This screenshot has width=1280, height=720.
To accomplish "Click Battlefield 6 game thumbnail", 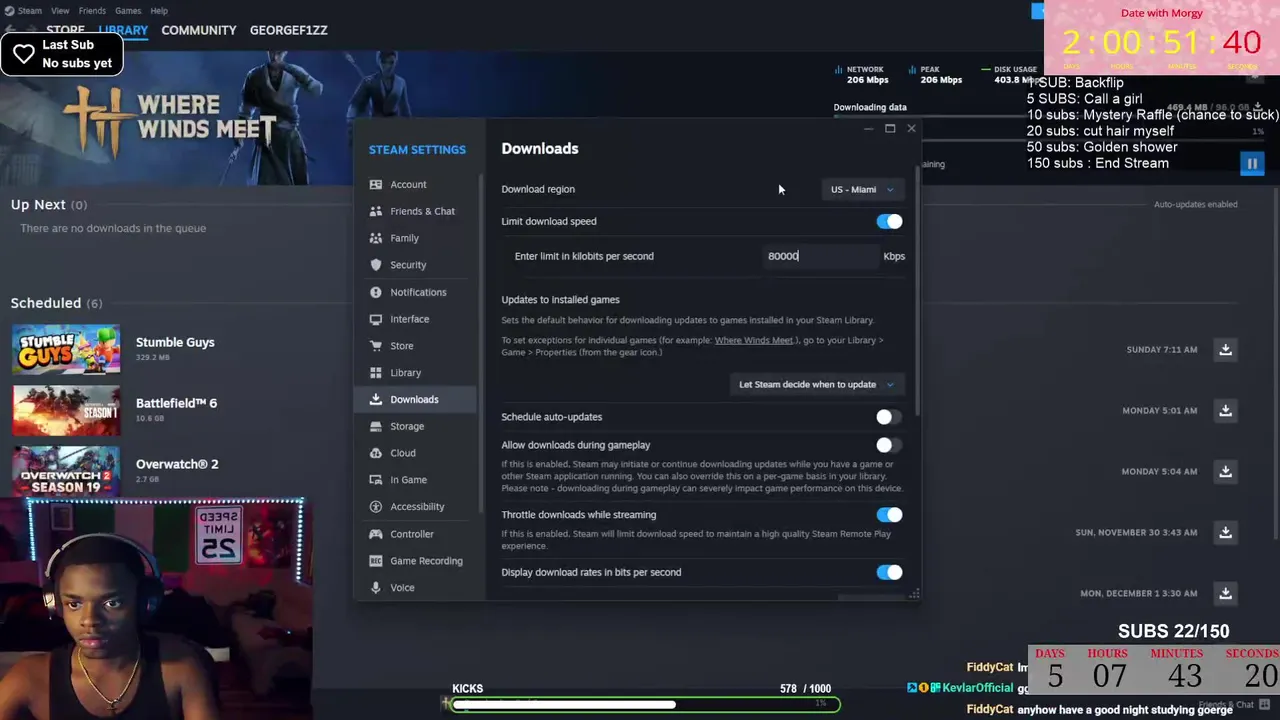I will click(66, 411).
